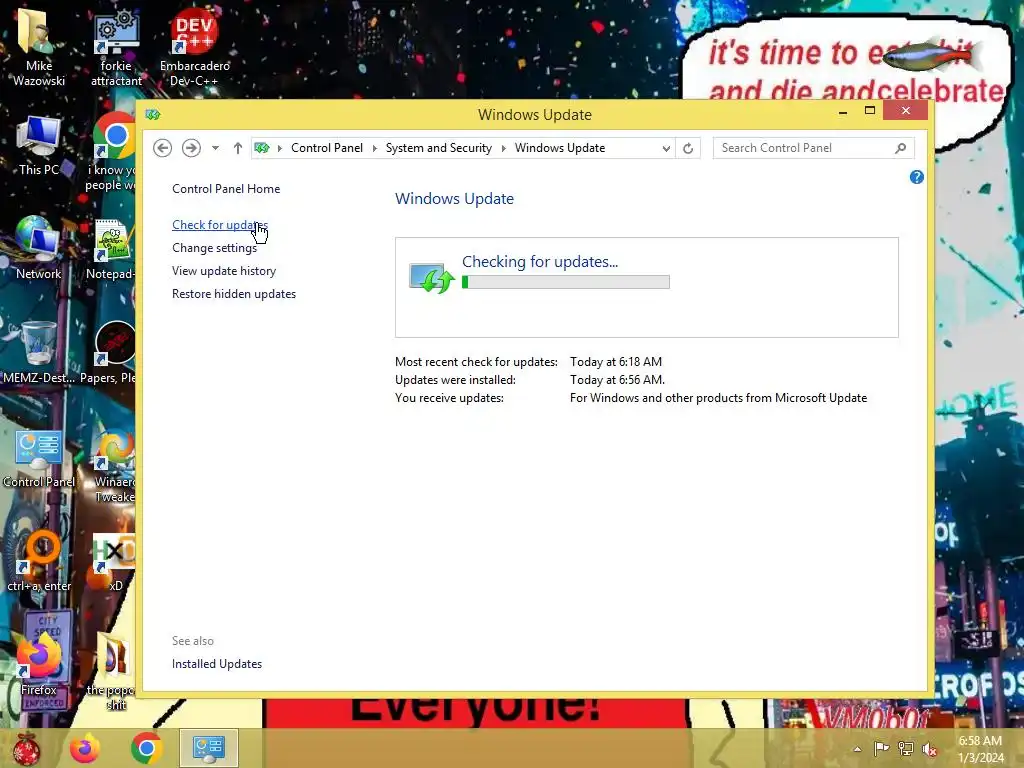Select System and Security breadcrumb
The image size is (1024, 768).
pos(438,148)
